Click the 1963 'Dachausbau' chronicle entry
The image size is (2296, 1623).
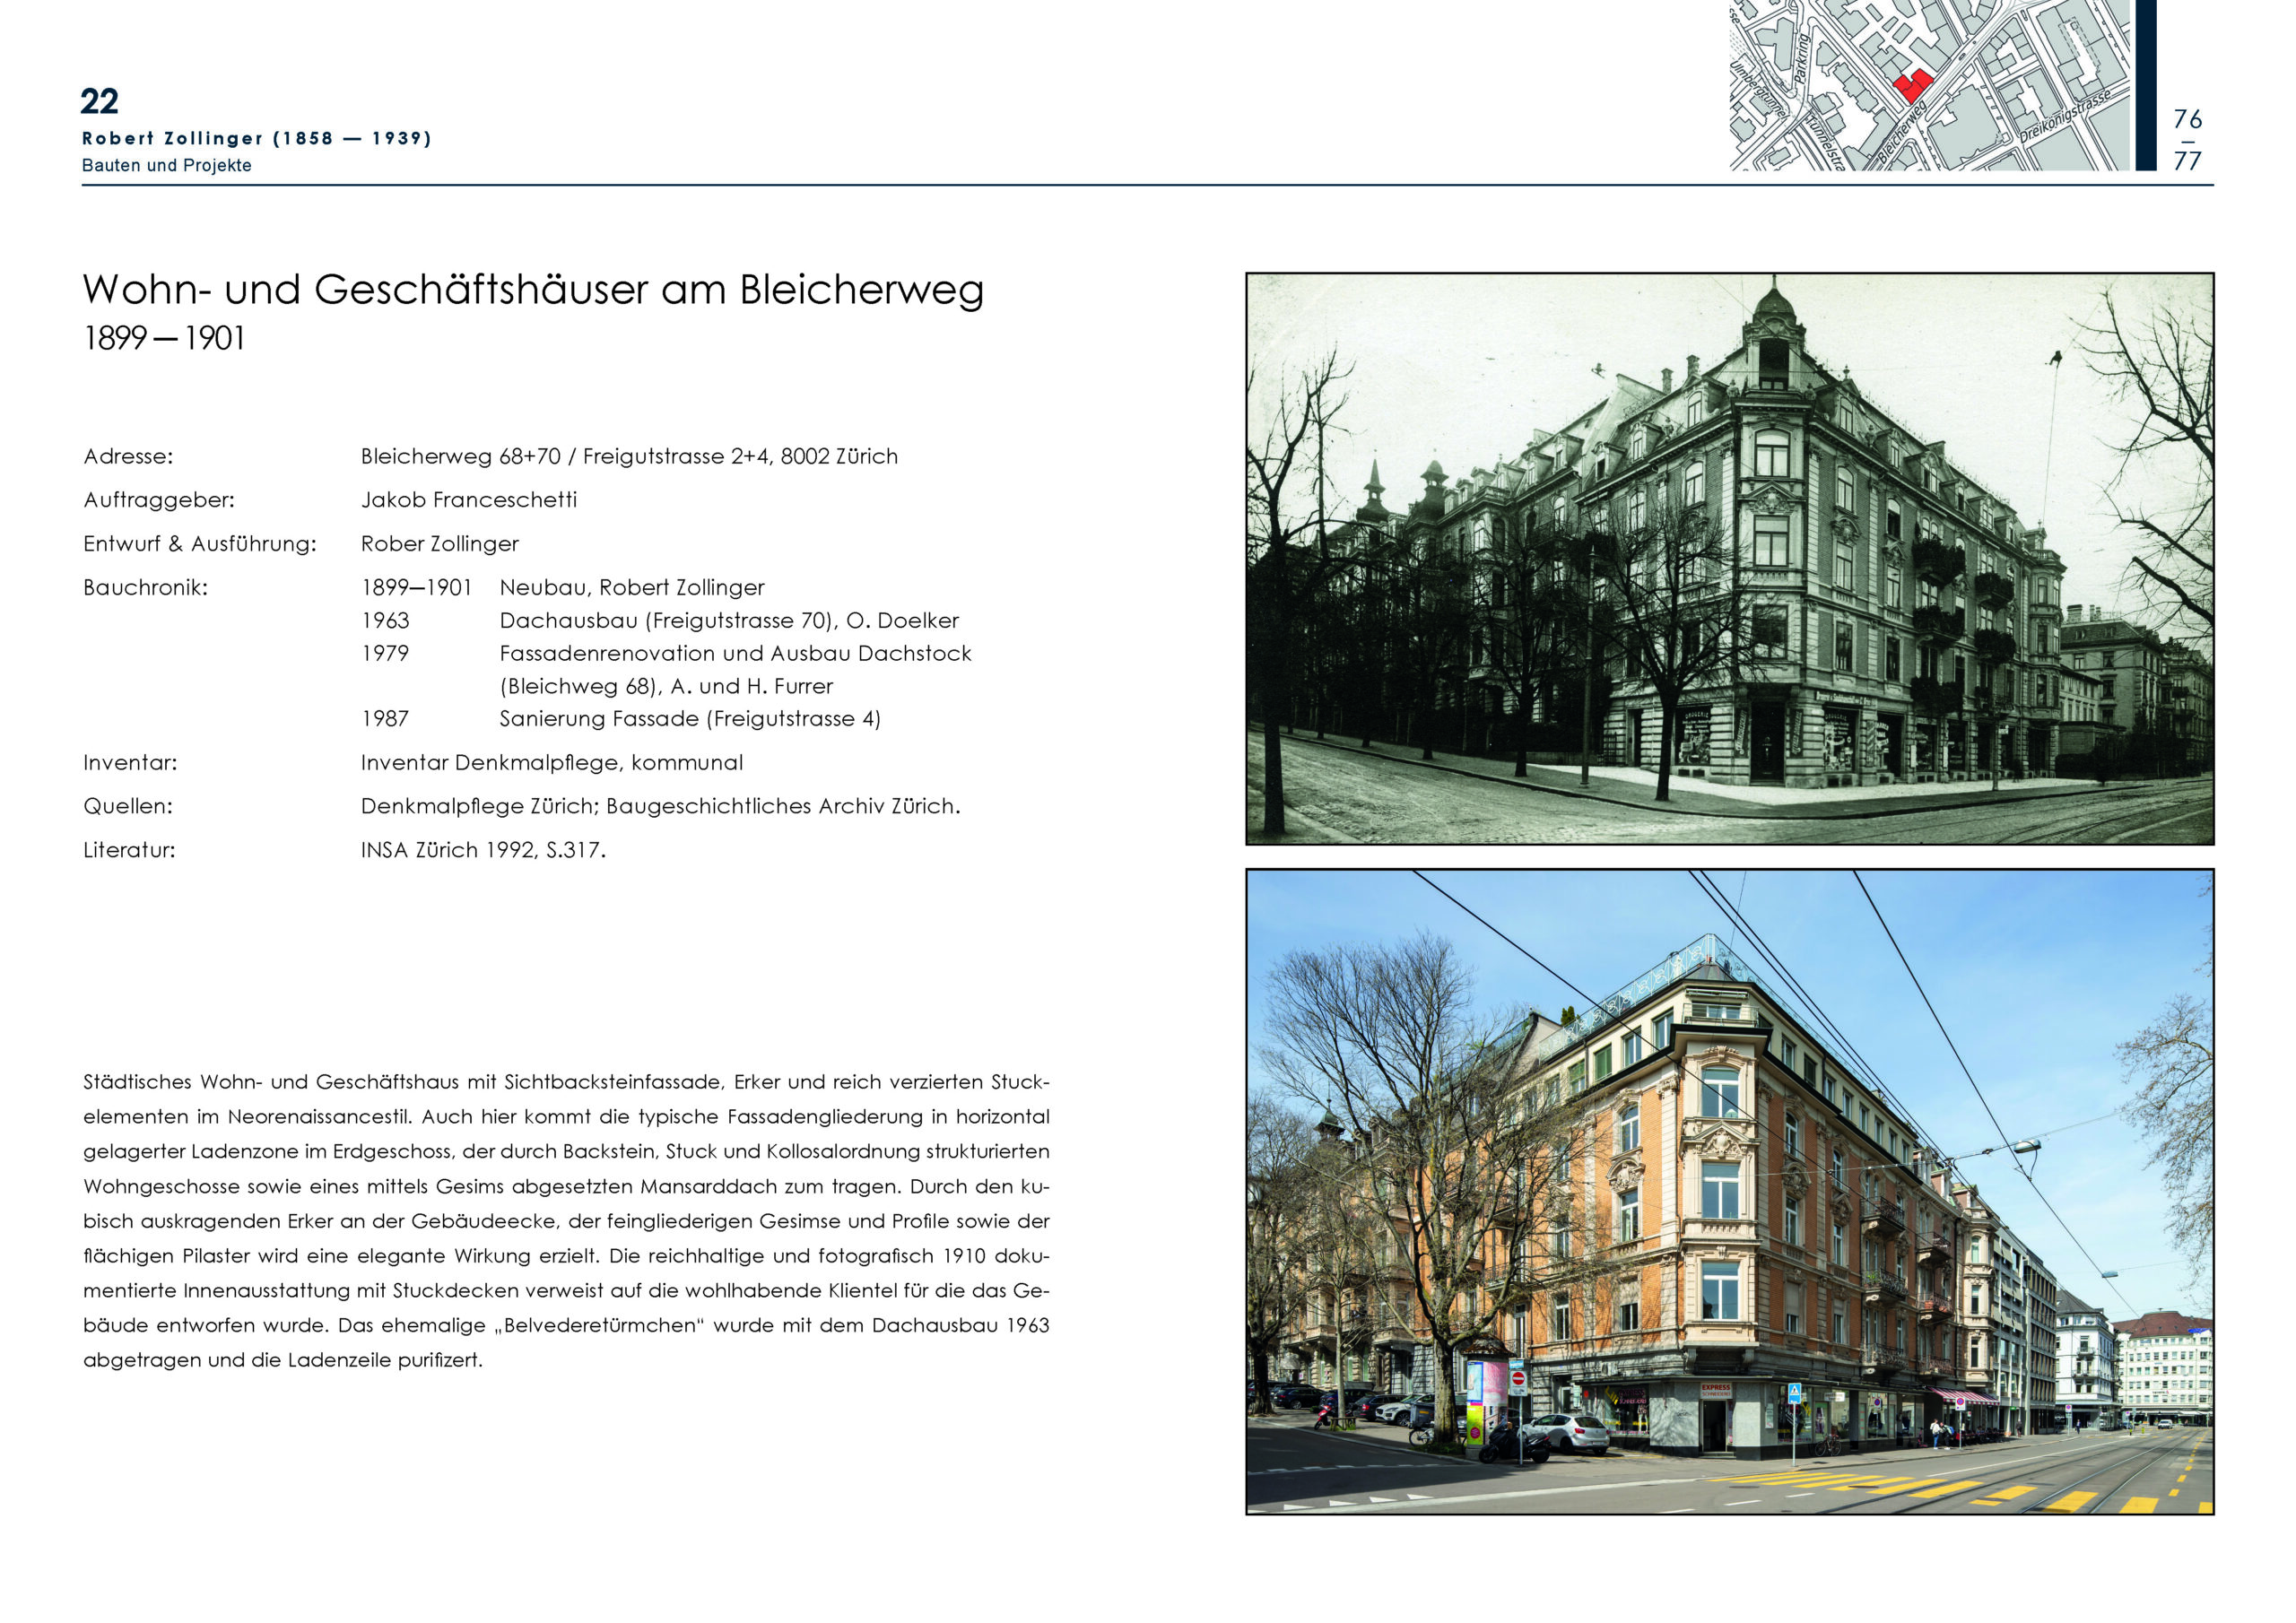coord(728,620)
